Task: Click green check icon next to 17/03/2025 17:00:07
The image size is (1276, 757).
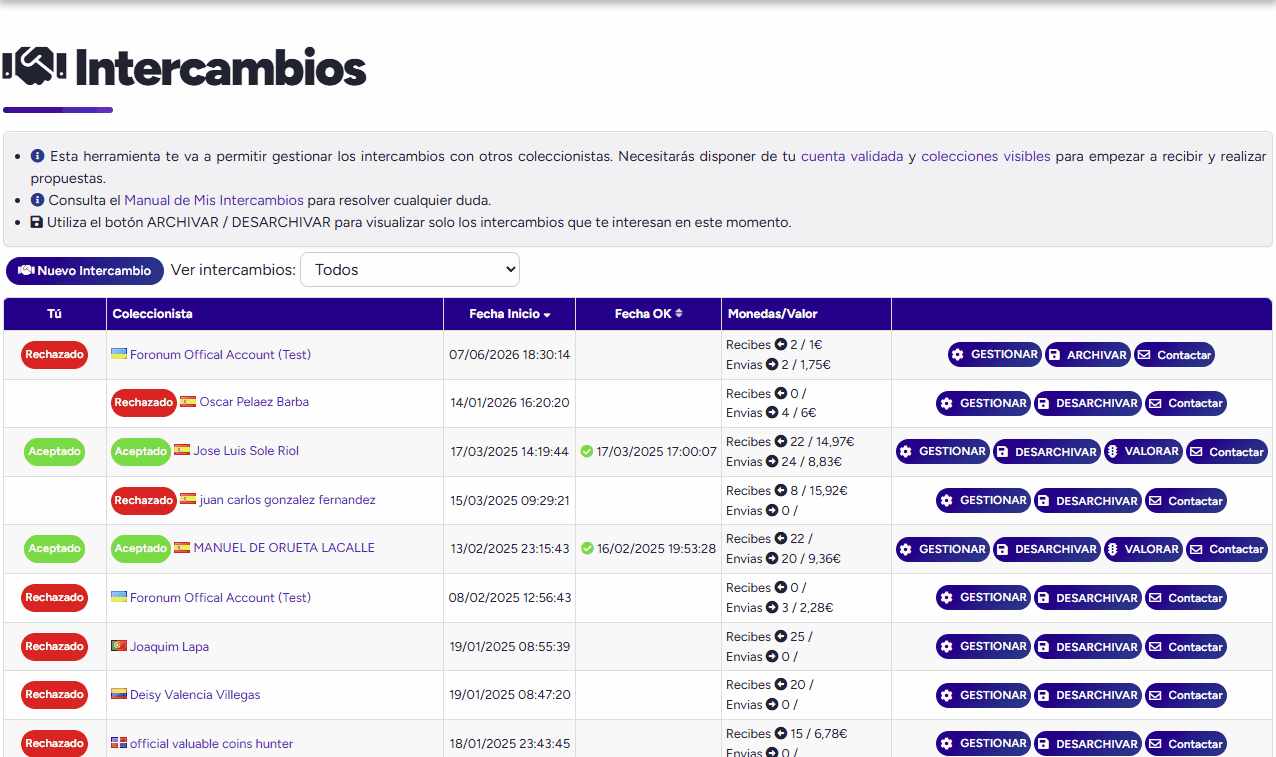Action: tap(587, 452)
